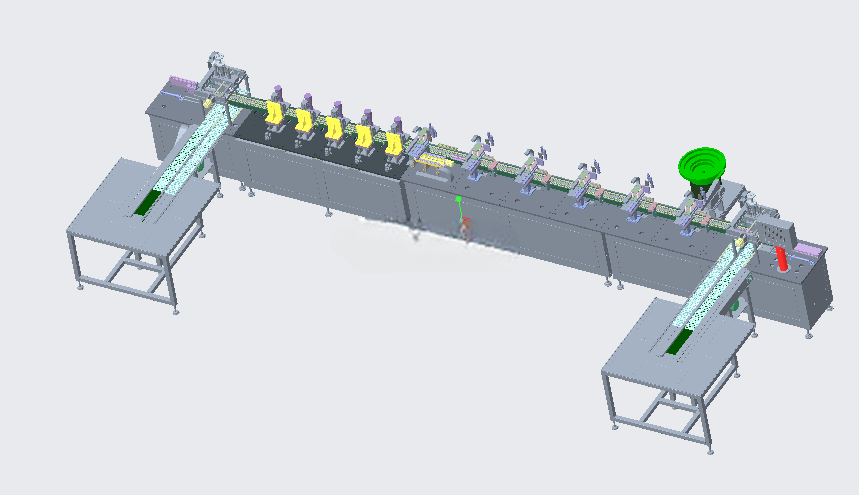Pick the middle yellow press guard

(x=334, y=128)
